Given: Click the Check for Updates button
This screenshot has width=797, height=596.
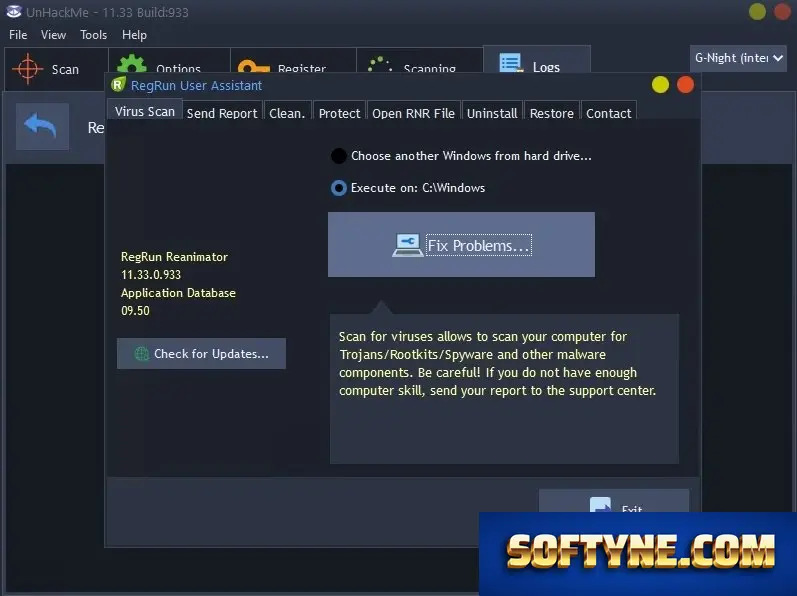Looking at the screenshot, I should 201,354.
